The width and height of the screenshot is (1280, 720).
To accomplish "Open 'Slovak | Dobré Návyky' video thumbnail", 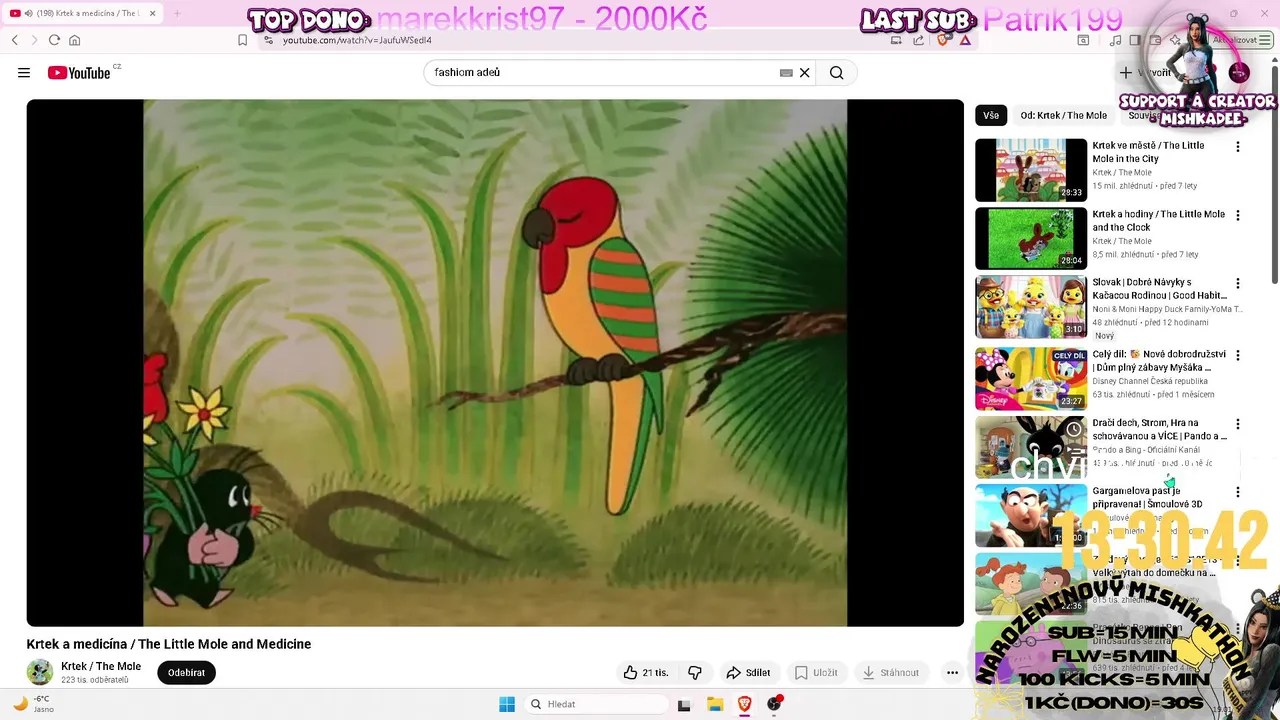I will coord(1031,308).
